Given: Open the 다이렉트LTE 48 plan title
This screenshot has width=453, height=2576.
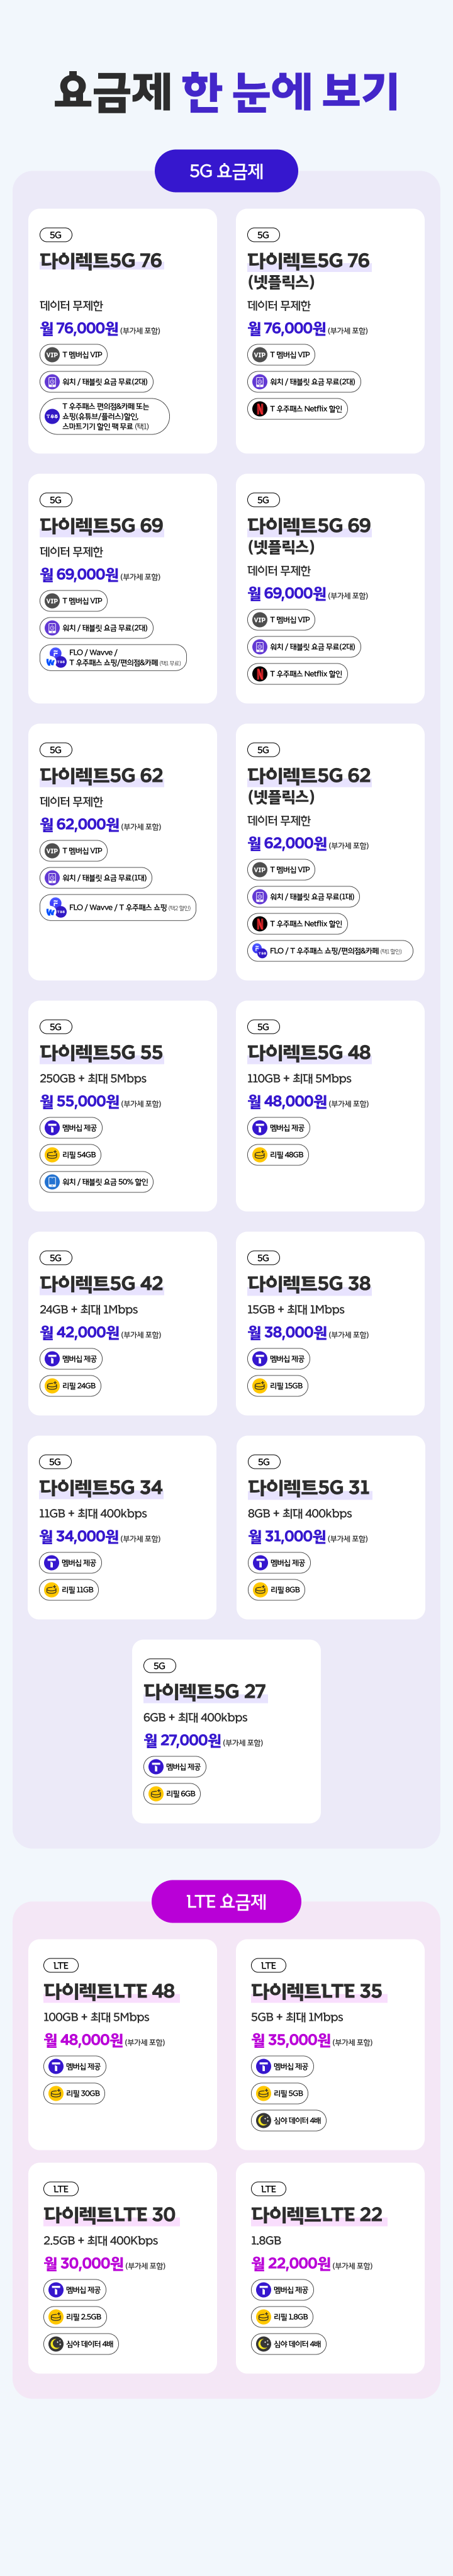Looking at the screenshot, I should [109, 1990].
